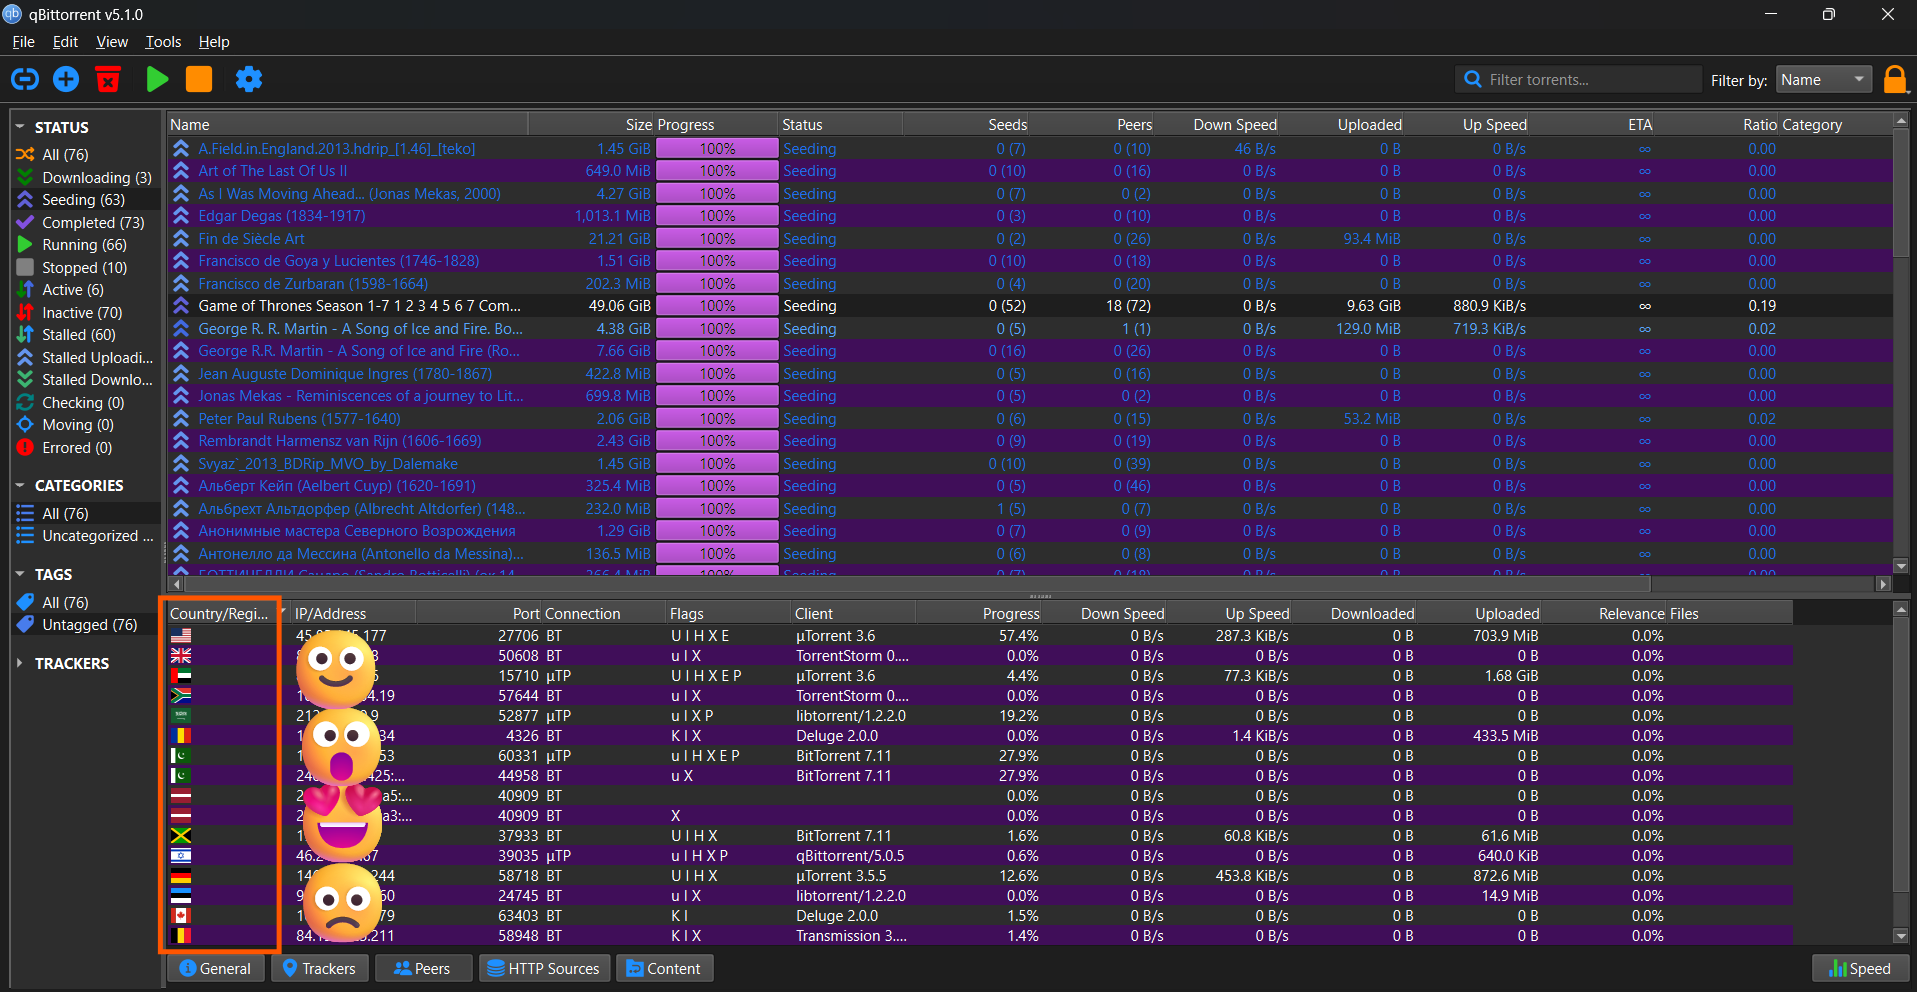Open the Tools menu
The width and height of the screenshot is (1917, 992).
(163, 42)
